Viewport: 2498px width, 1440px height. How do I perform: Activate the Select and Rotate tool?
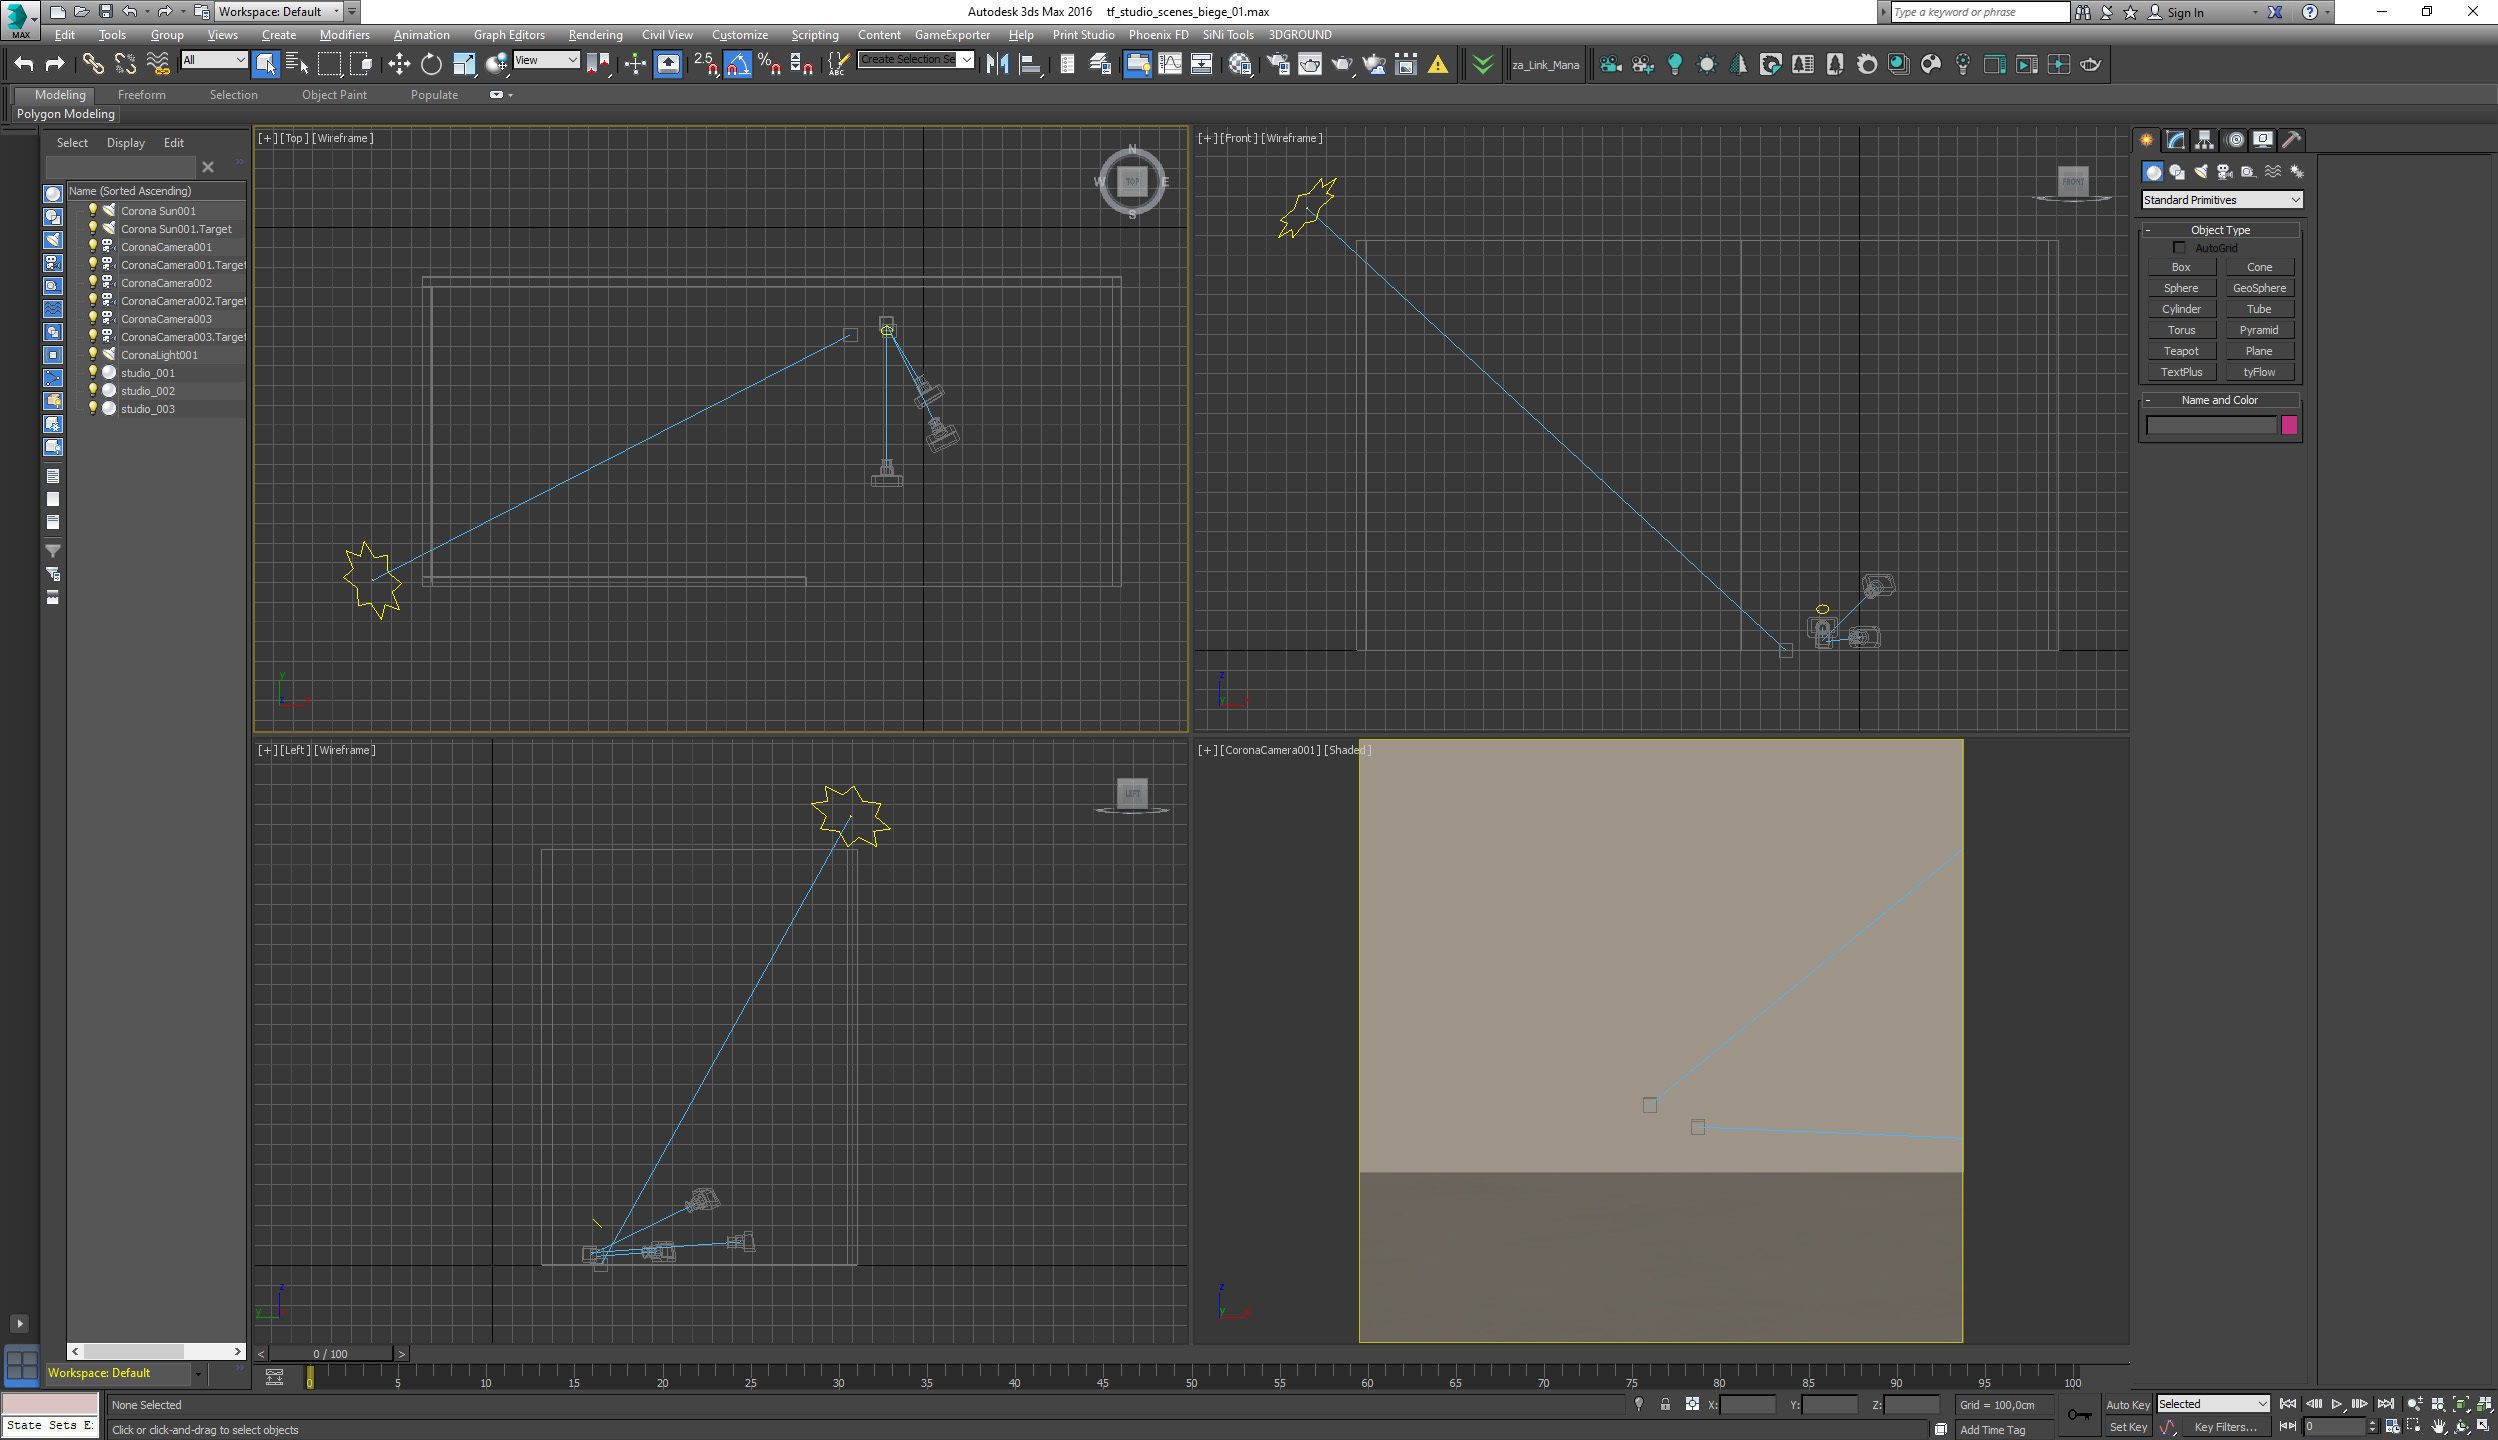tap(431, 65)
